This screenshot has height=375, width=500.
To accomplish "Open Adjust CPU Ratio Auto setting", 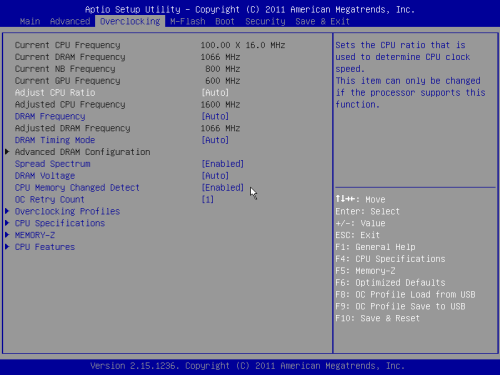I will coord(215,92).
